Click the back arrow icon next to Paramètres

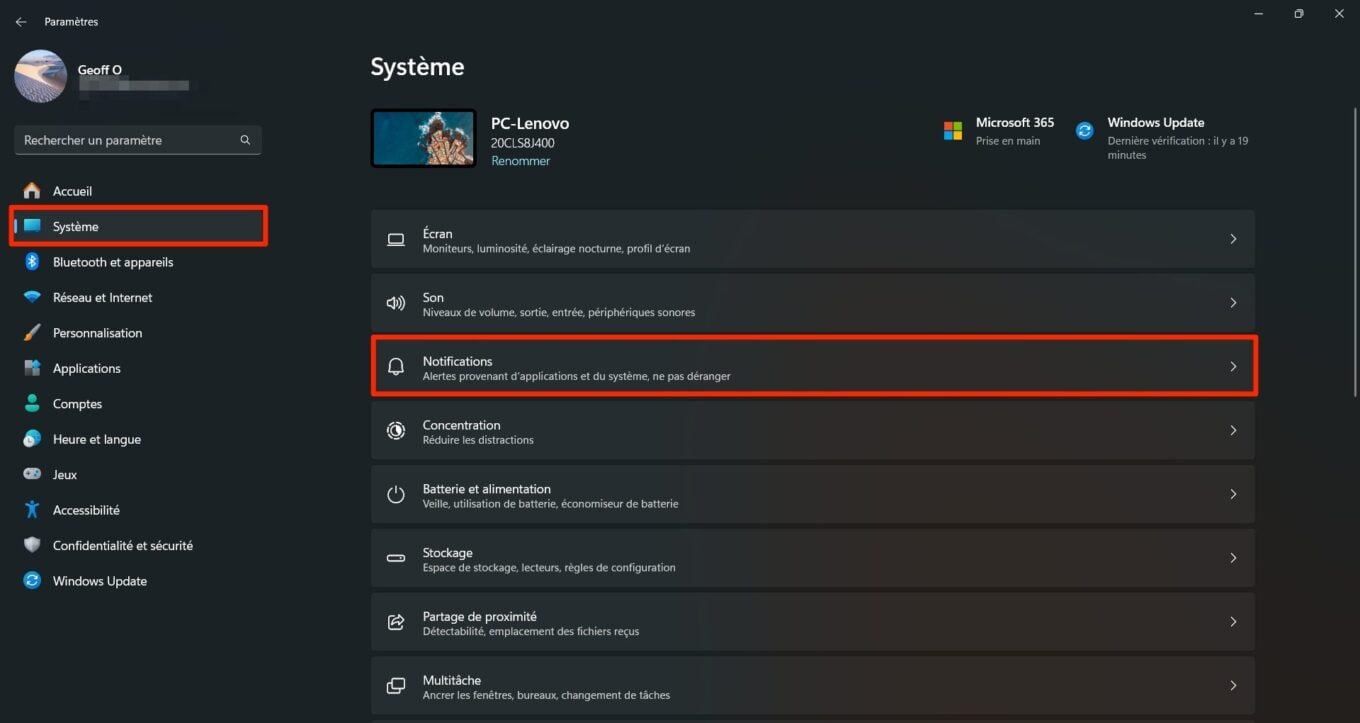coord(20,22)
